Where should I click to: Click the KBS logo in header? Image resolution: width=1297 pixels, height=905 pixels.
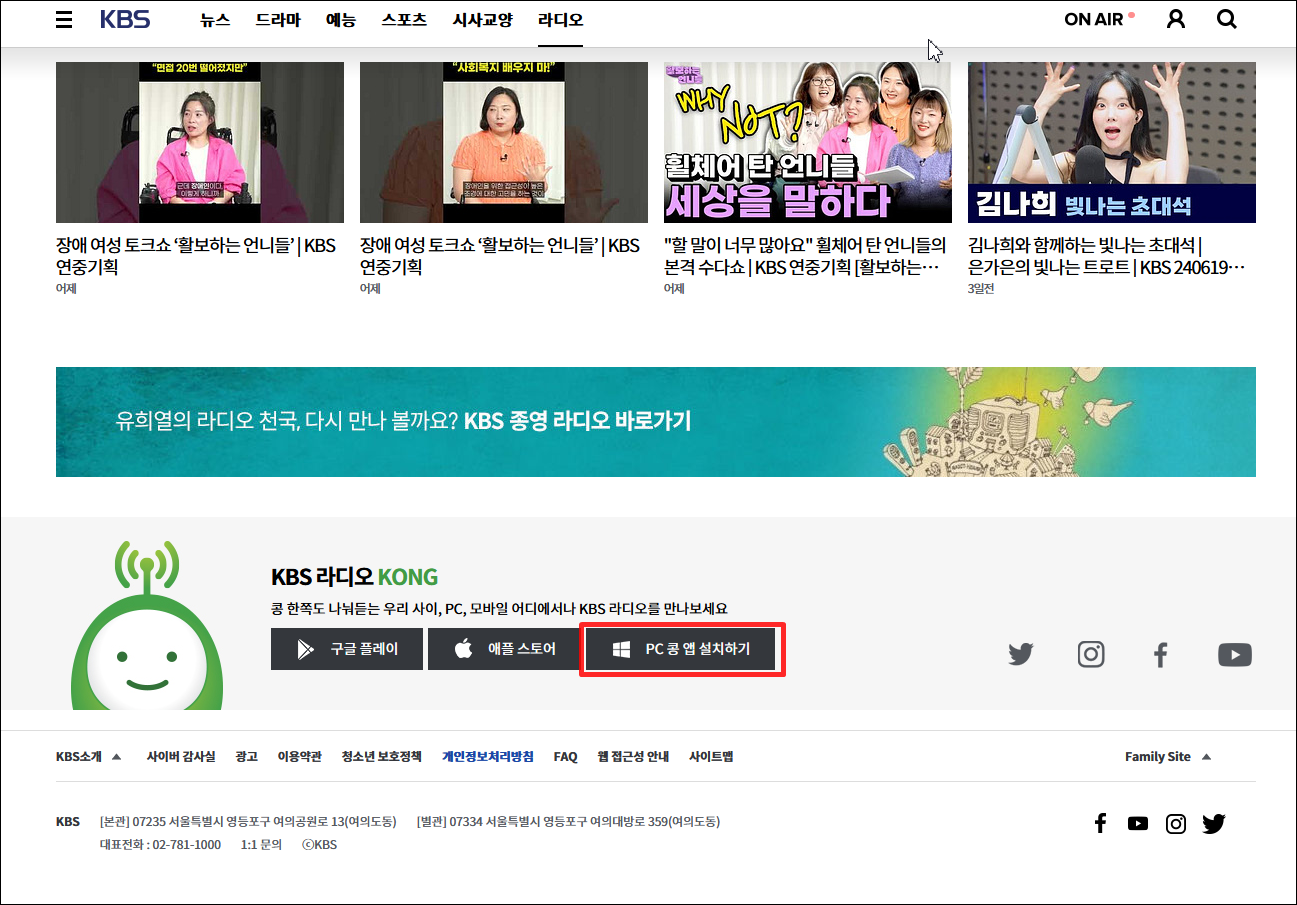125,19
